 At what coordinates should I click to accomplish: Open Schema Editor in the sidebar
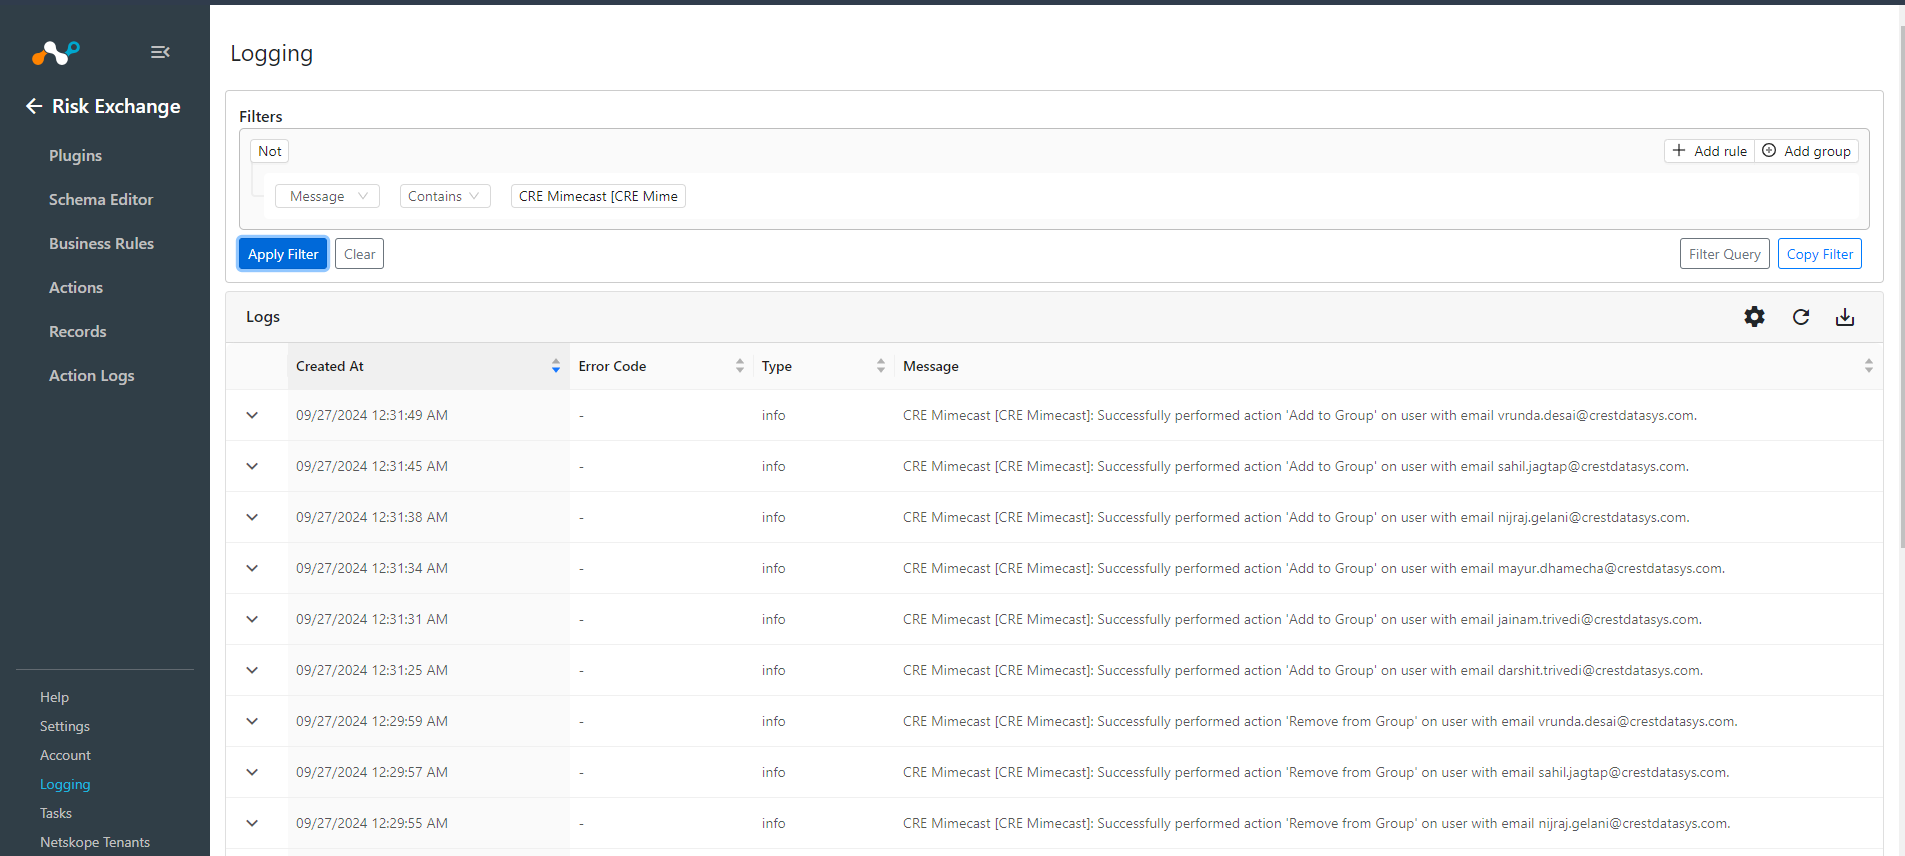[x=101, y=200]
